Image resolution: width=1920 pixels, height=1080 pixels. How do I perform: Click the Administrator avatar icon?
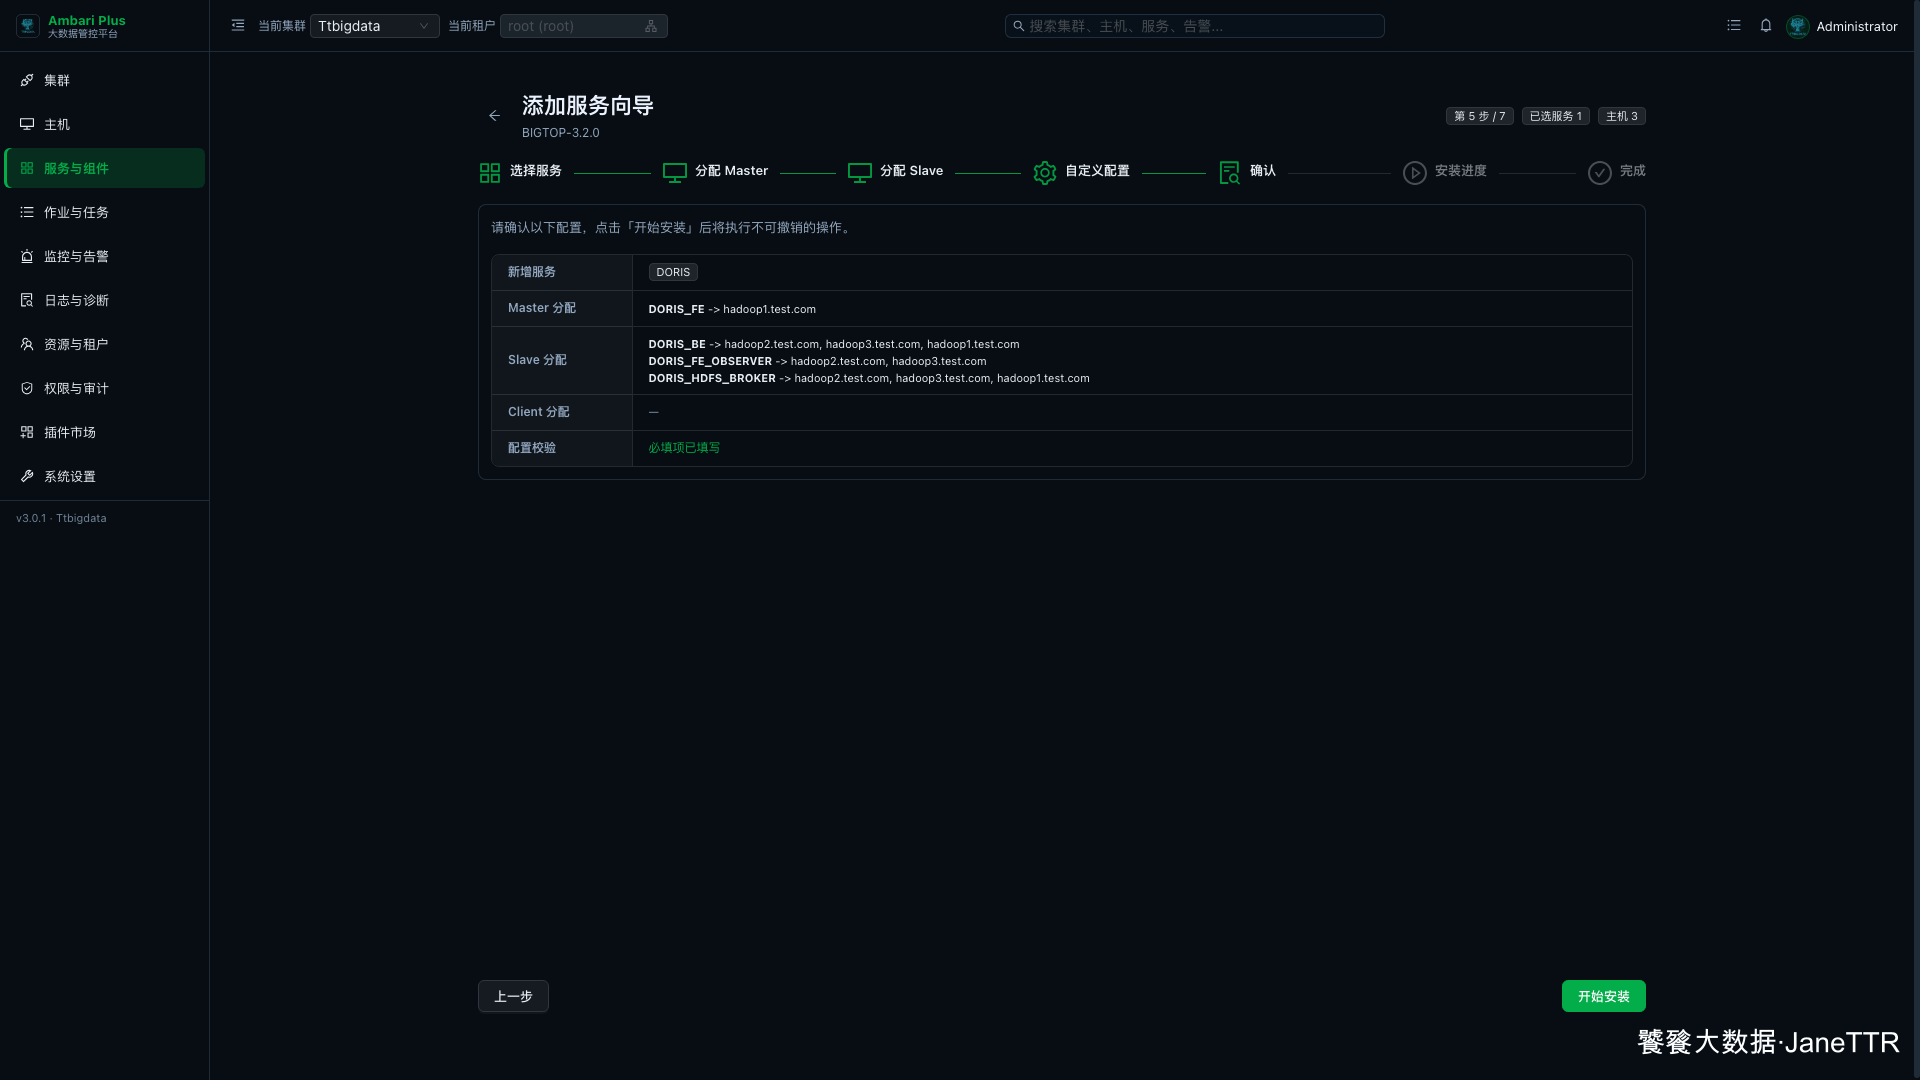pos(1798,26)
